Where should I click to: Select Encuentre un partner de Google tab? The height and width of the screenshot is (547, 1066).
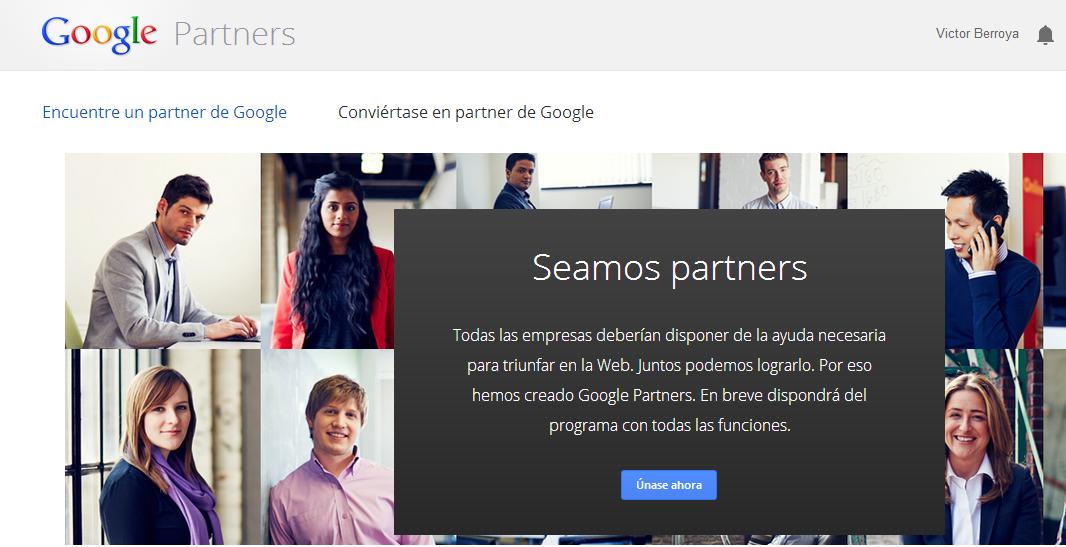[165, 112]
